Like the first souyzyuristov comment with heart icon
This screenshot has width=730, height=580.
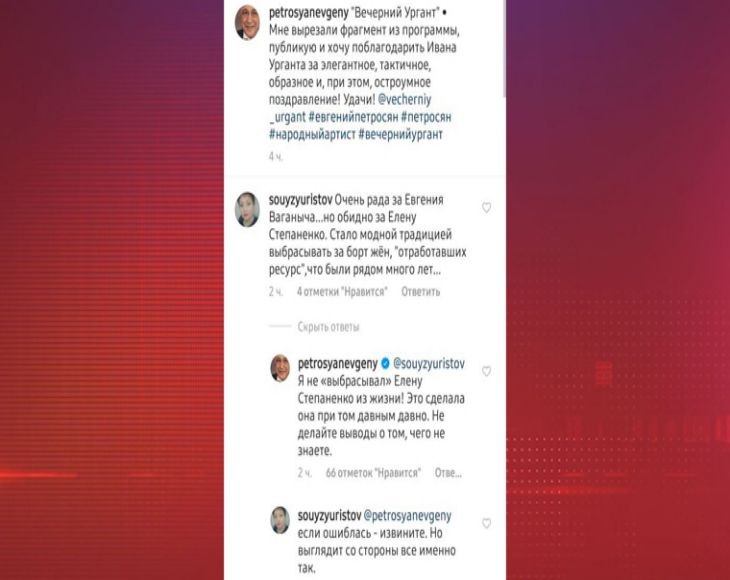click(486, 208)
